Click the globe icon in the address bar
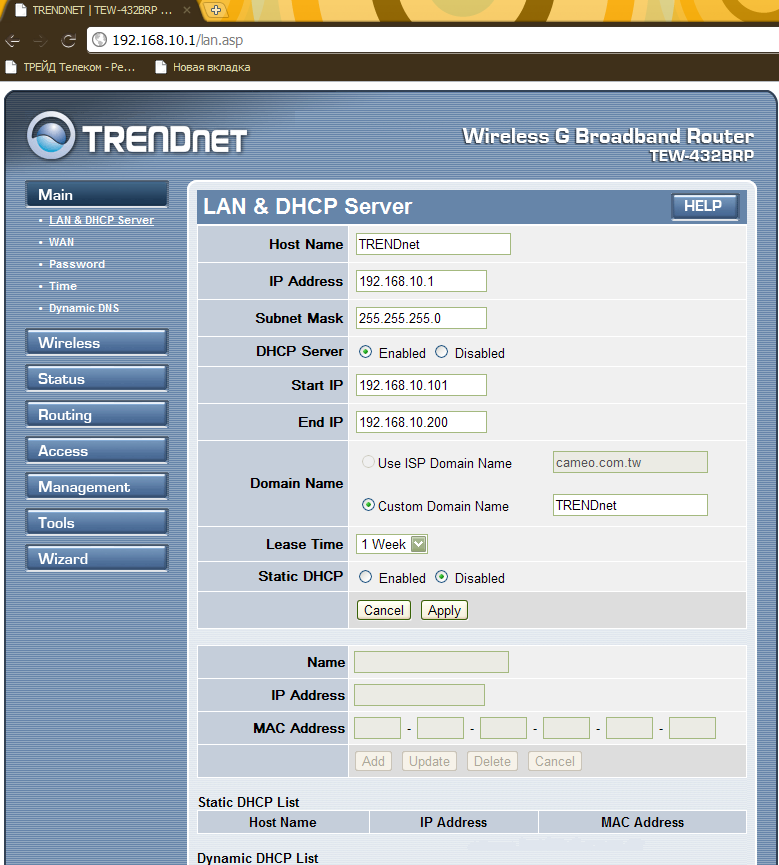 click(x=99, y=40)
